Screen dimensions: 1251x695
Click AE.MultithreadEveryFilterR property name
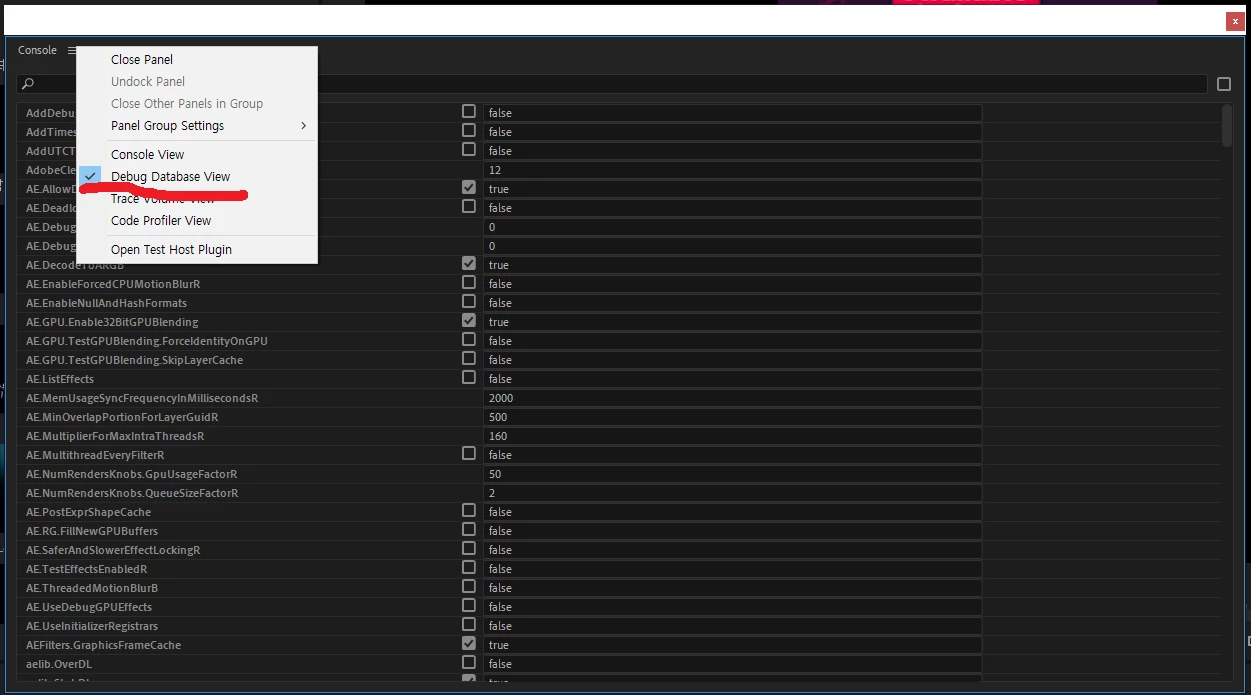coord(95,455)
